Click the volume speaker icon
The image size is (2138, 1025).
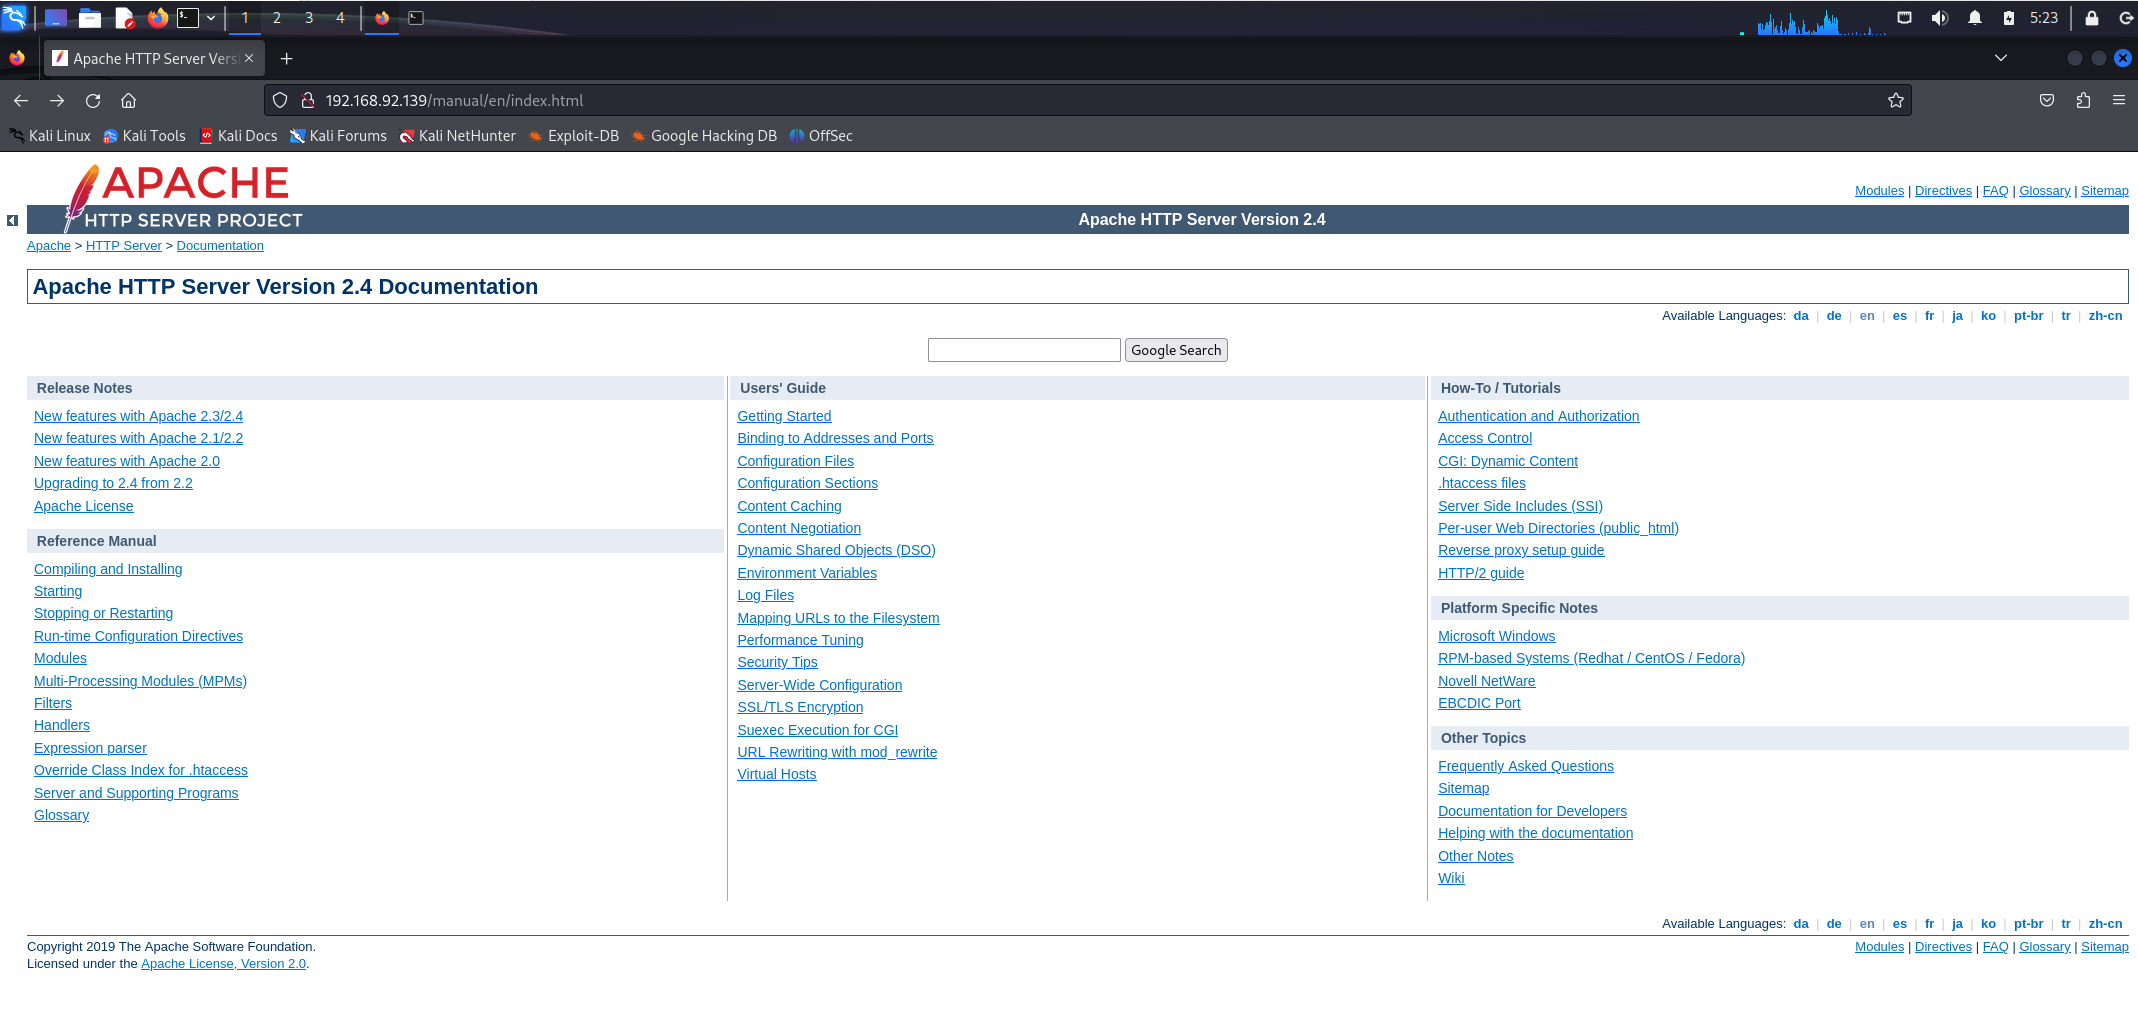tap(1939, 18)
